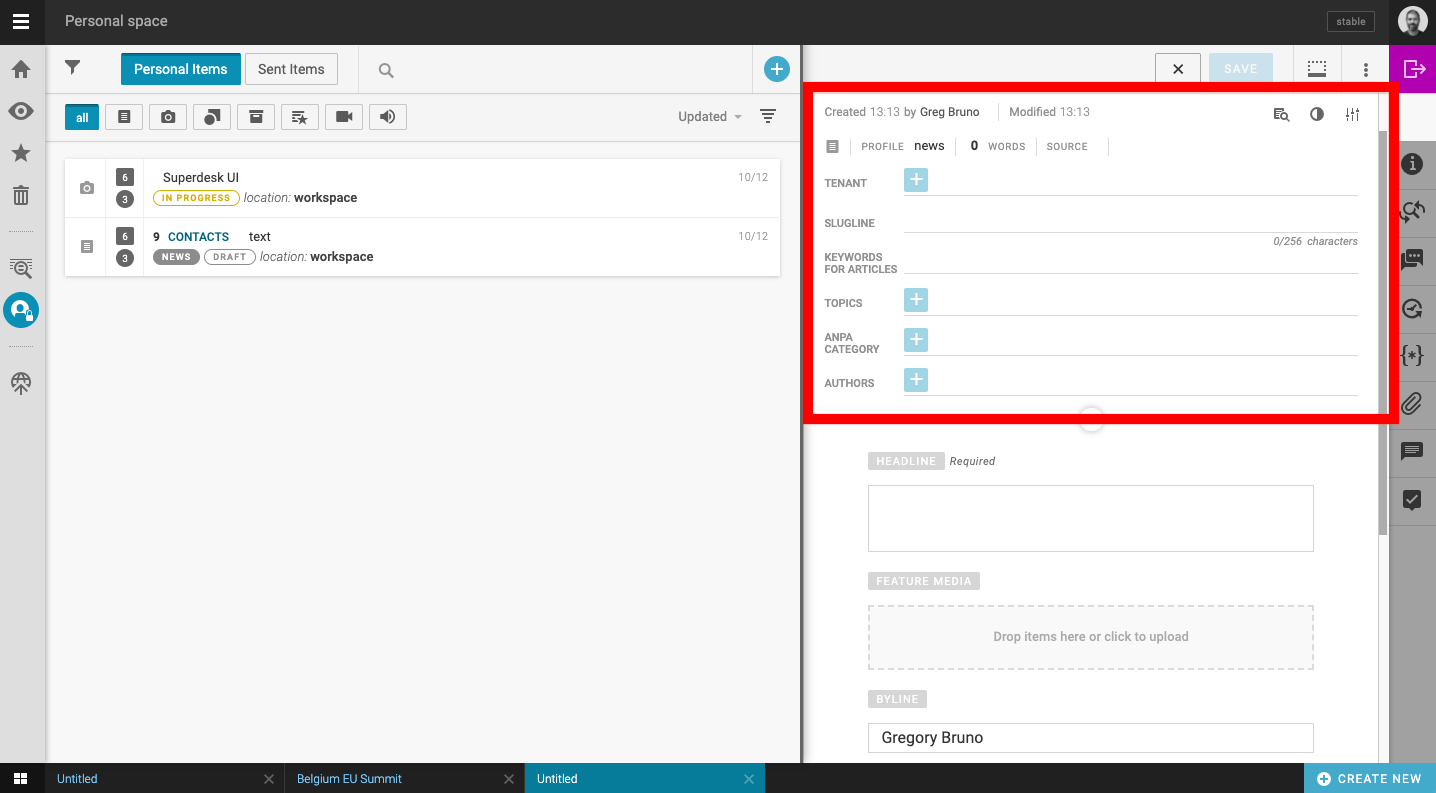Open the Attachments paperclip icon
This screenshot has height=793, width=1436.
pos(1412,404)
